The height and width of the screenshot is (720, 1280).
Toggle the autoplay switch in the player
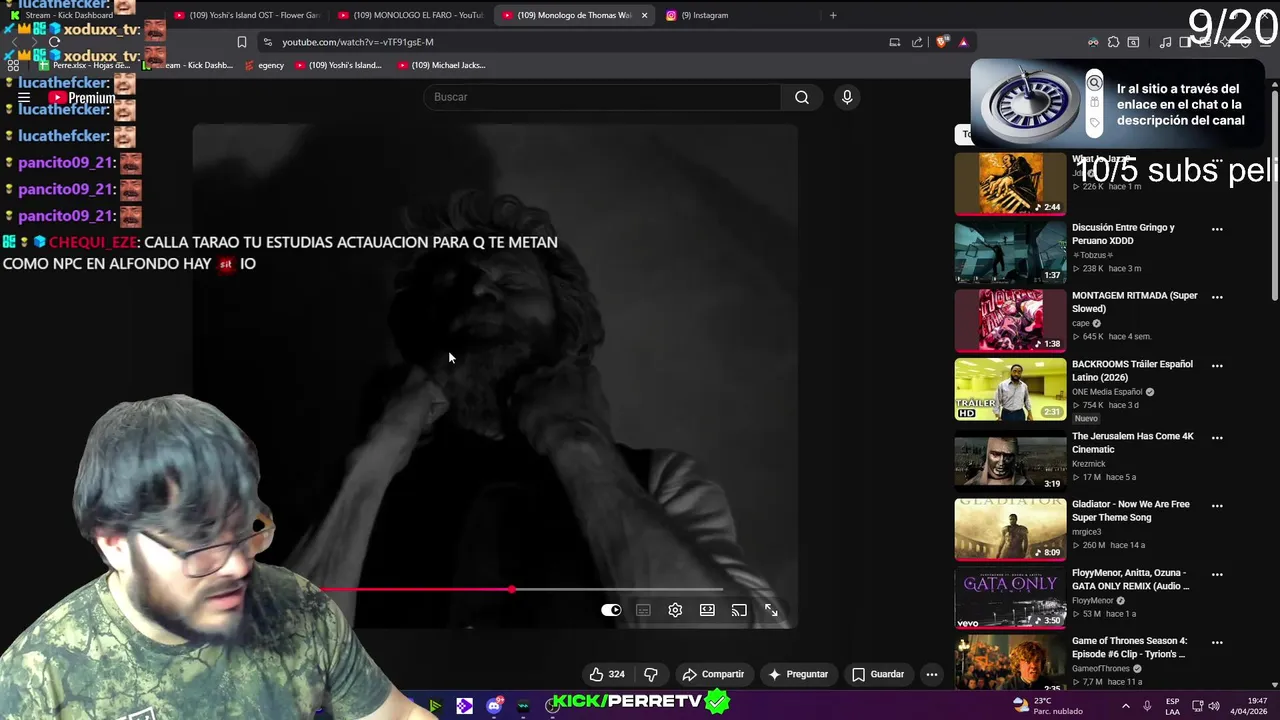[610, 610]
